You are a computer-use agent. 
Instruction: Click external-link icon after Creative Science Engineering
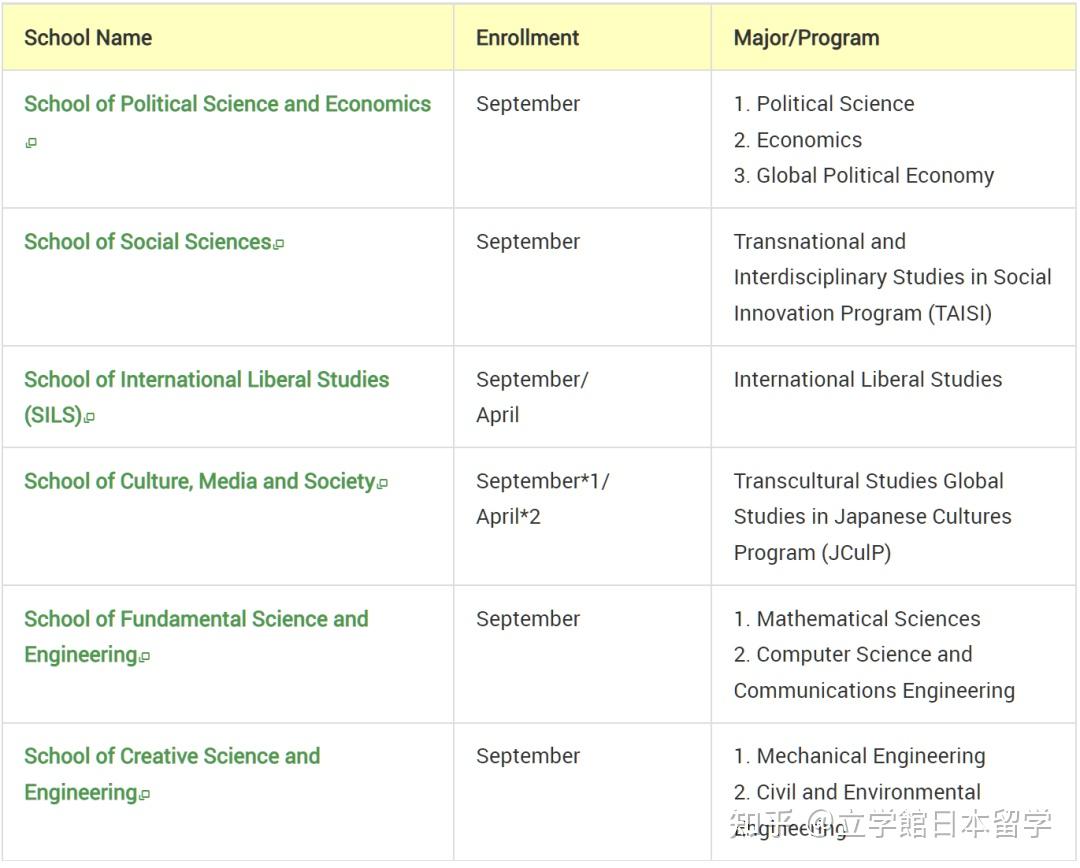pos(144,794)
